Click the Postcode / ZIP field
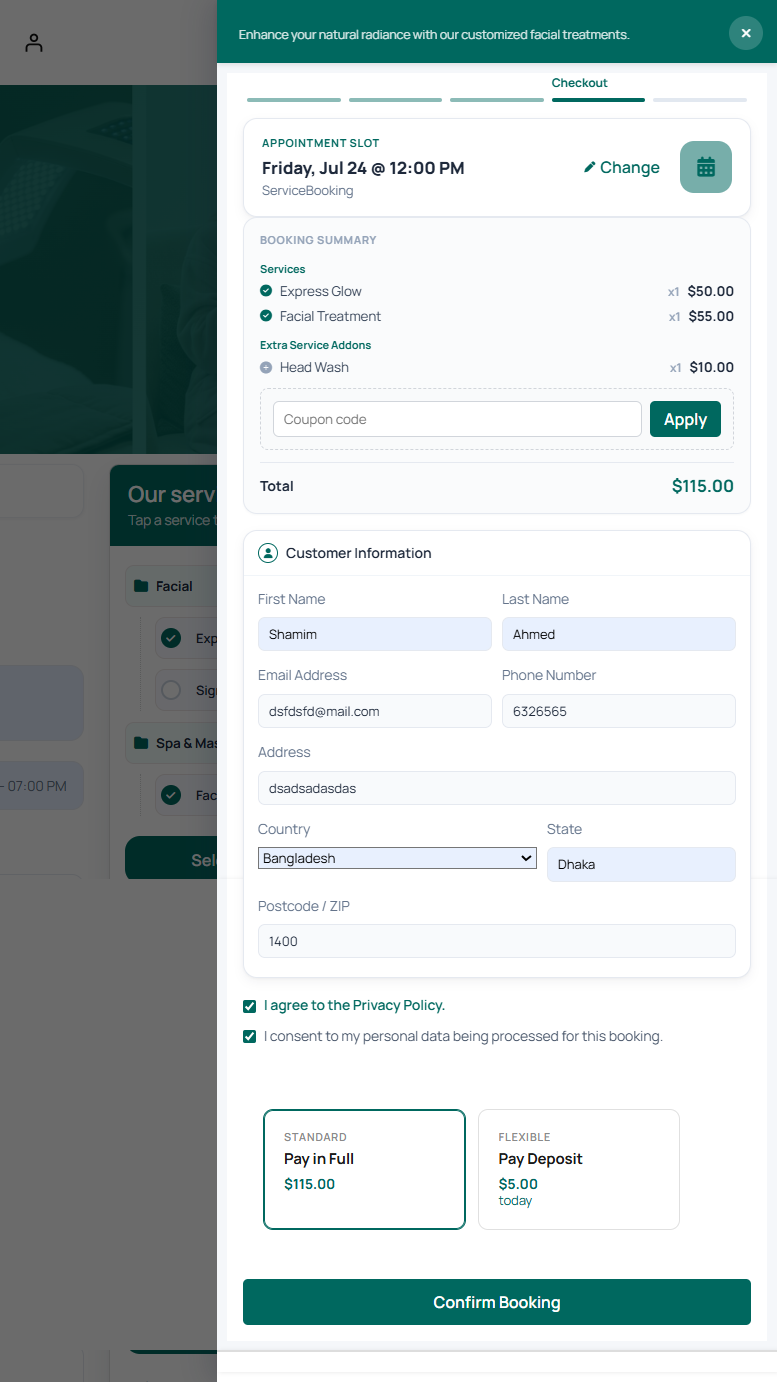The image size is (777, 1382). click(x=497, y=941)
